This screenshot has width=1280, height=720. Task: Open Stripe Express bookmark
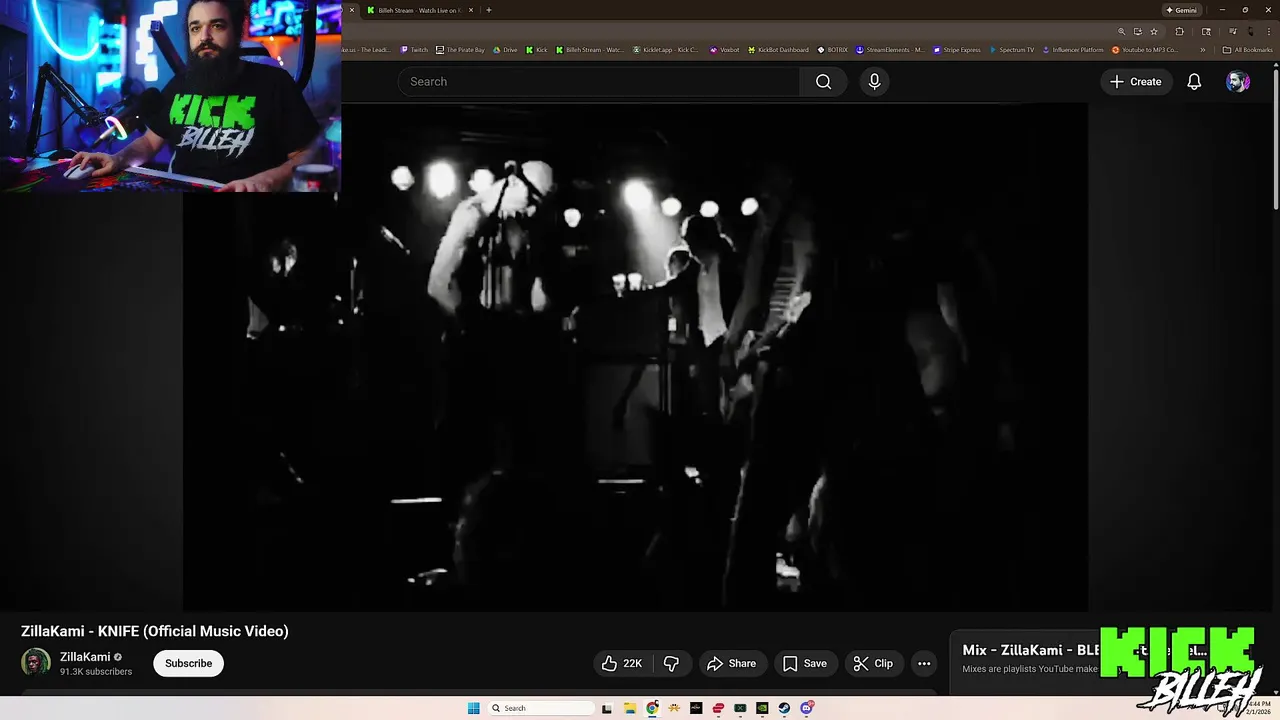(957, 50)
